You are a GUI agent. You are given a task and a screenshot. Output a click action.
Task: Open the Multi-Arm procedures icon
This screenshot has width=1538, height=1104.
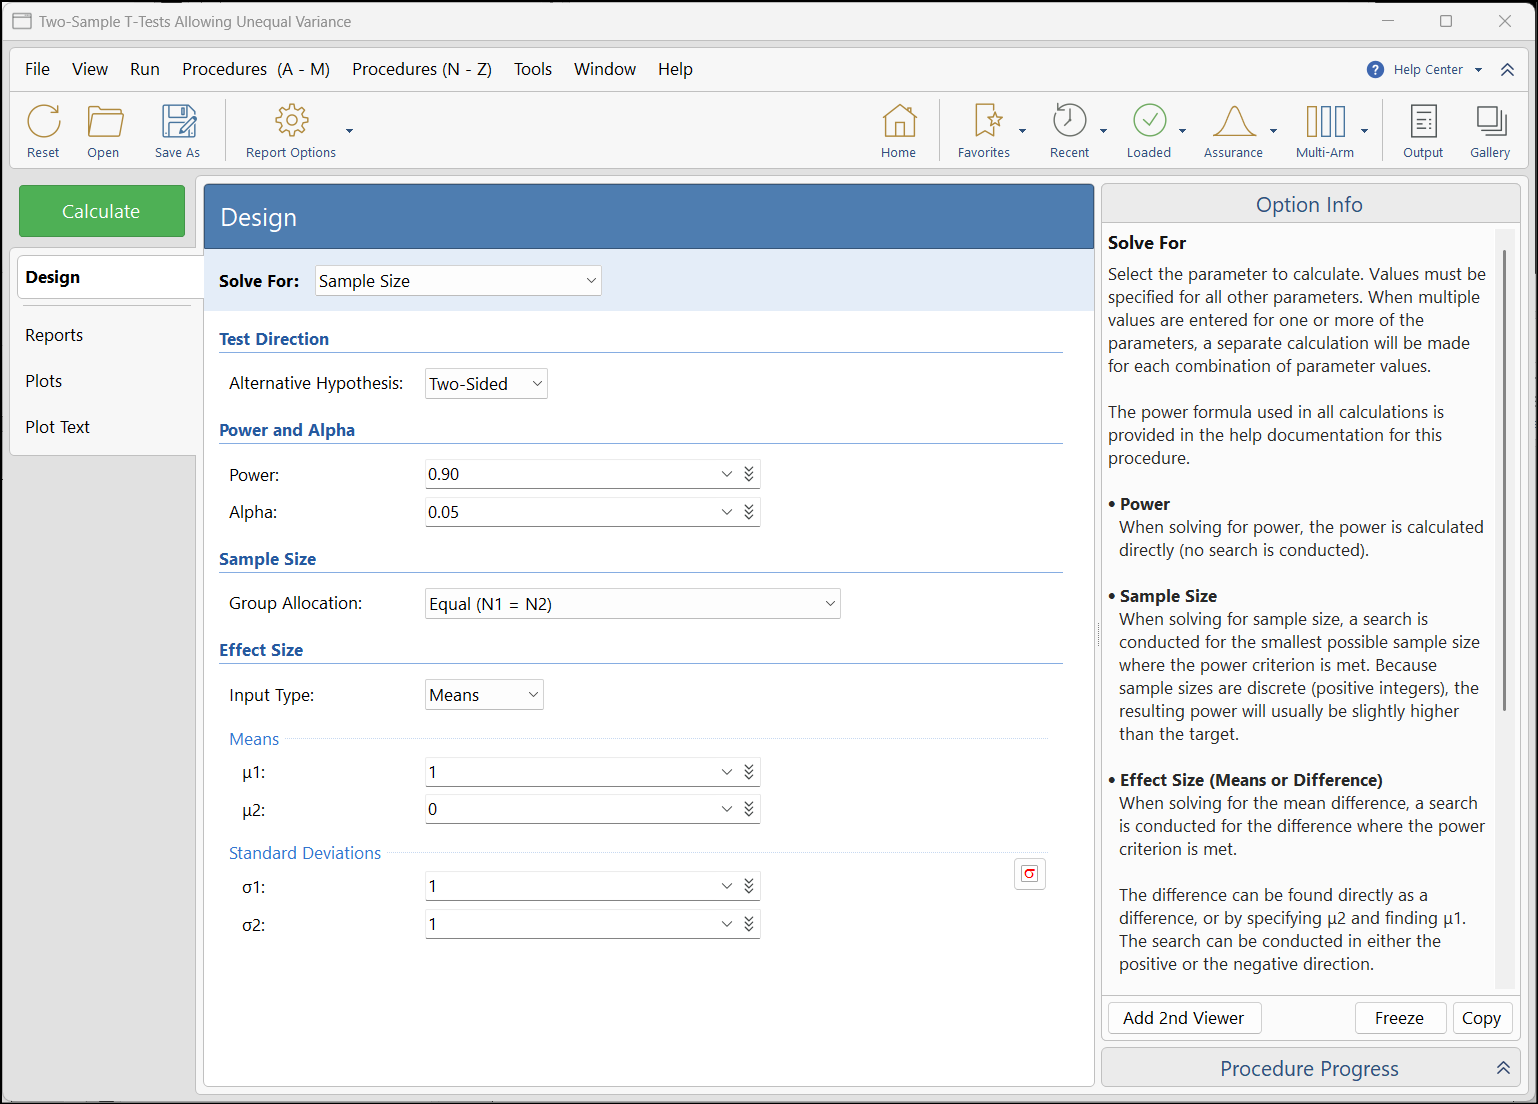coord(1325,122)
